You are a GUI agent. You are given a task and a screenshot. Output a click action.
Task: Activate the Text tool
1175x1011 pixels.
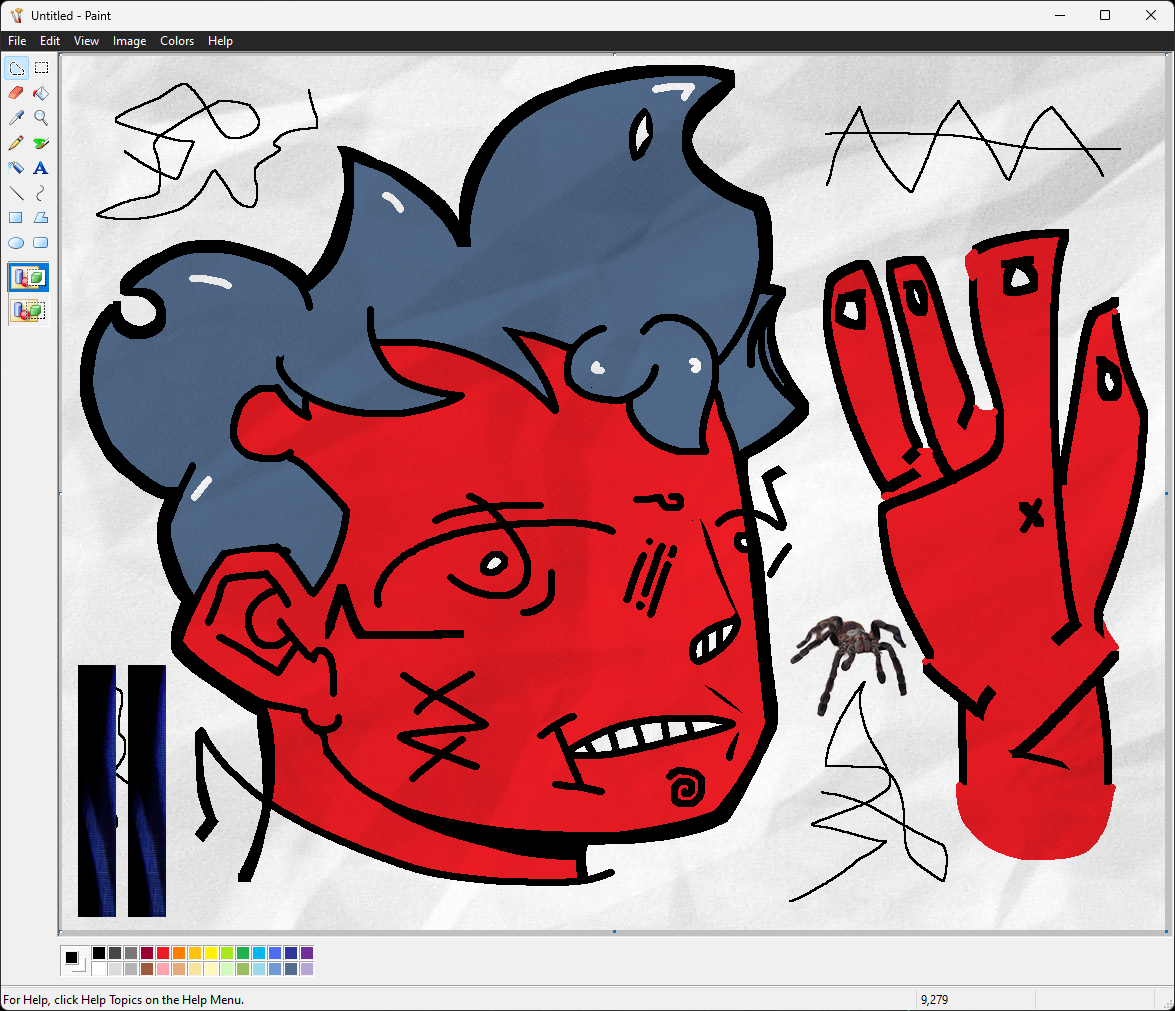point(41,168)
